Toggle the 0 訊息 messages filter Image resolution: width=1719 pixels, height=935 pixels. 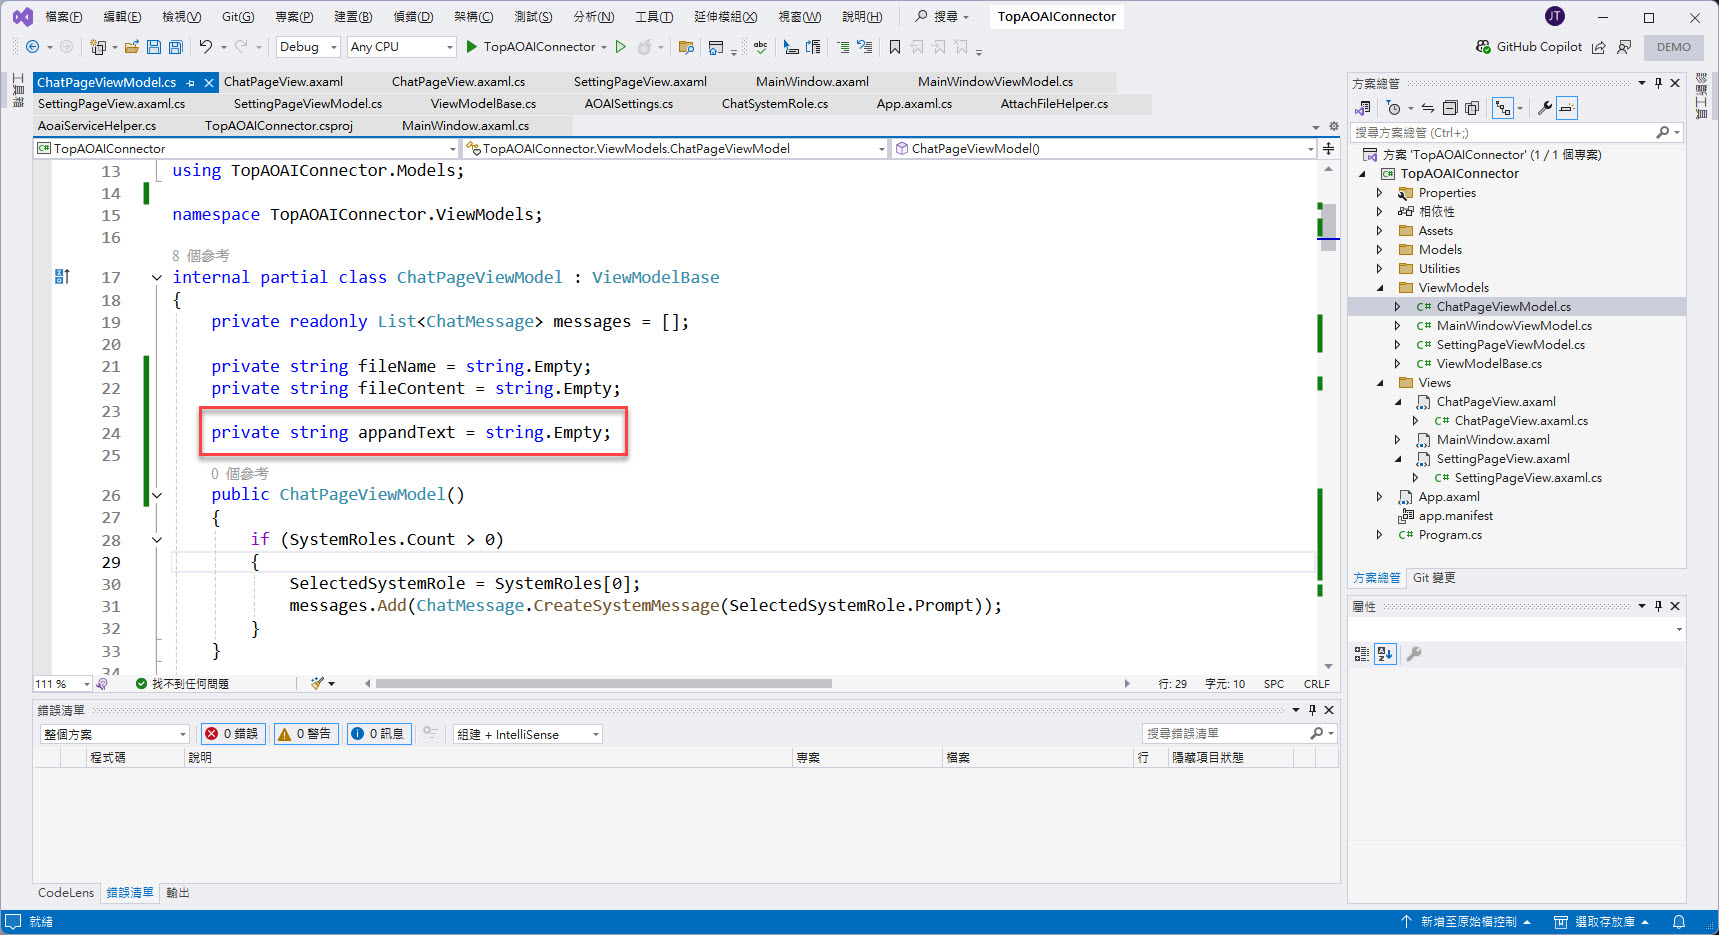(378, 734)
